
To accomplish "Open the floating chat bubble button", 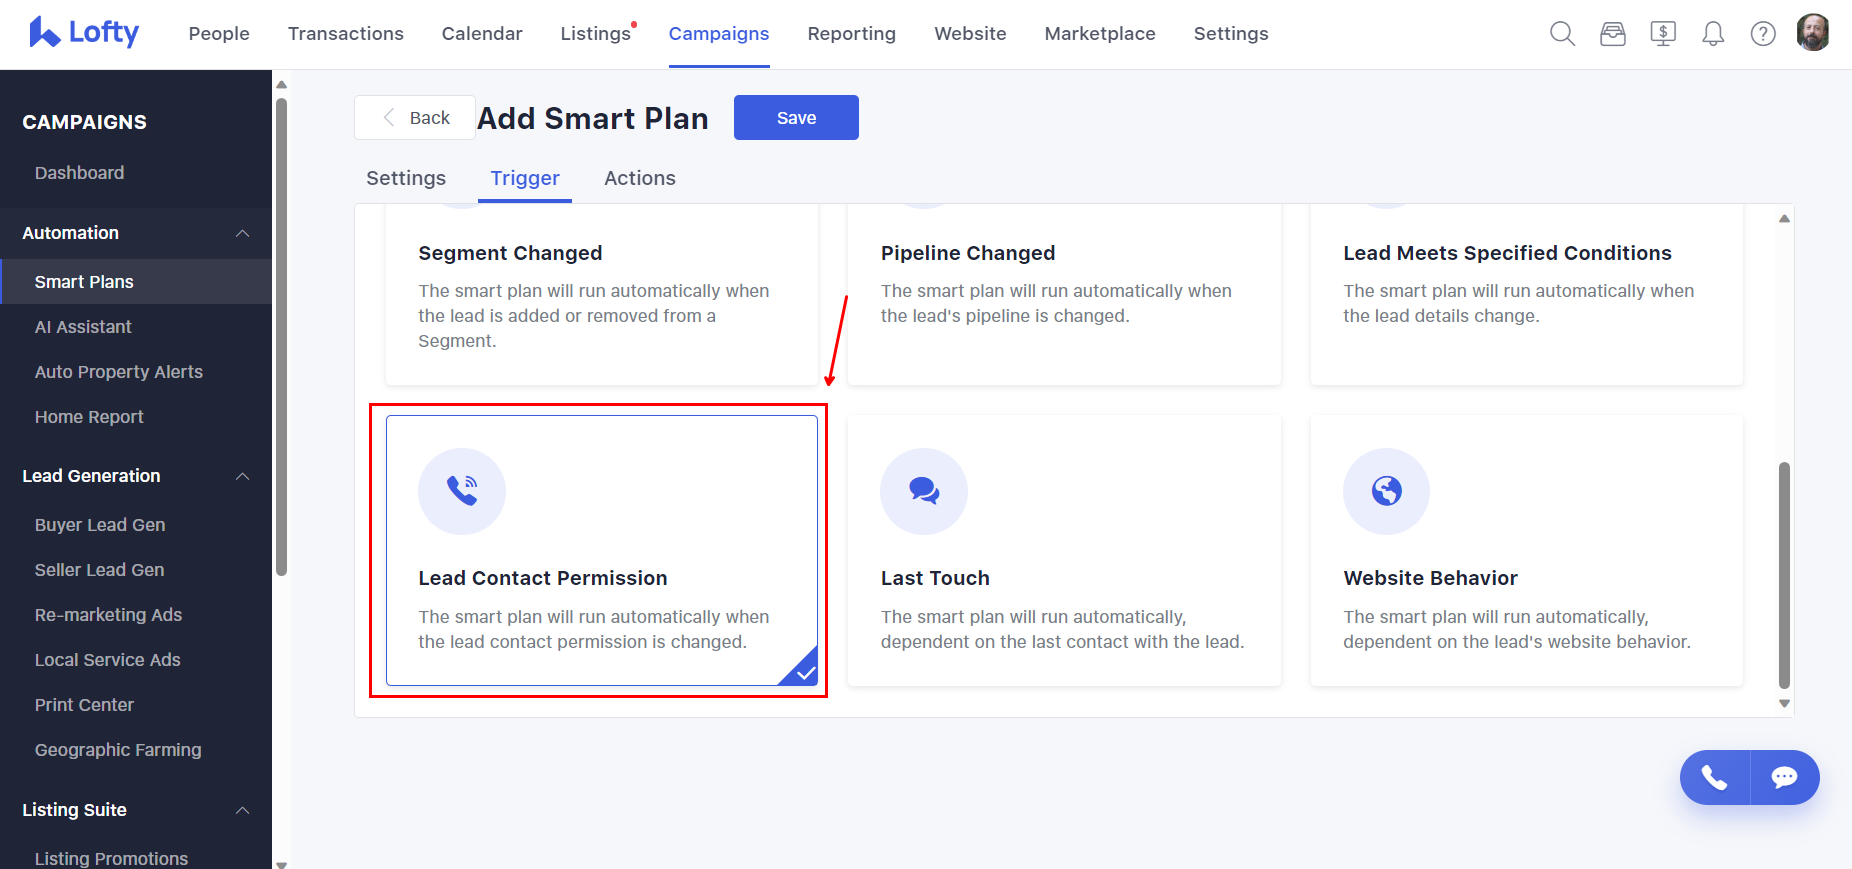I will (x=1785, y=777).
